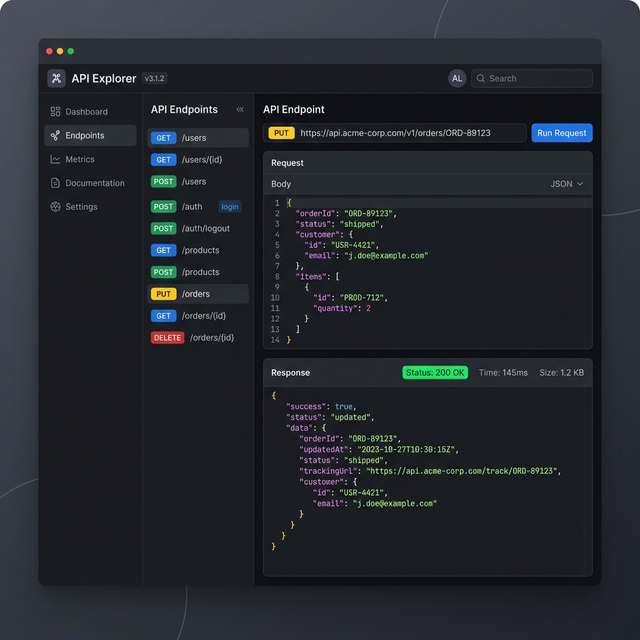Viewport: 640px width, 640px height.
Task: Select GET /products endpoint
Action: (x=198, y=250)
